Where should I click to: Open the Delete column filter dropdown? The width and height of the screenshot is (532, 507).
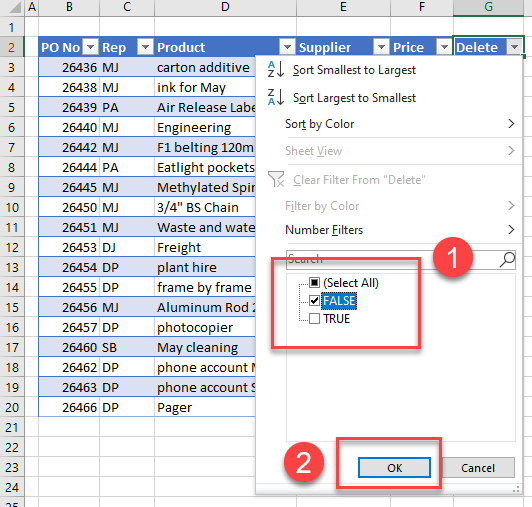click(514, 47)
